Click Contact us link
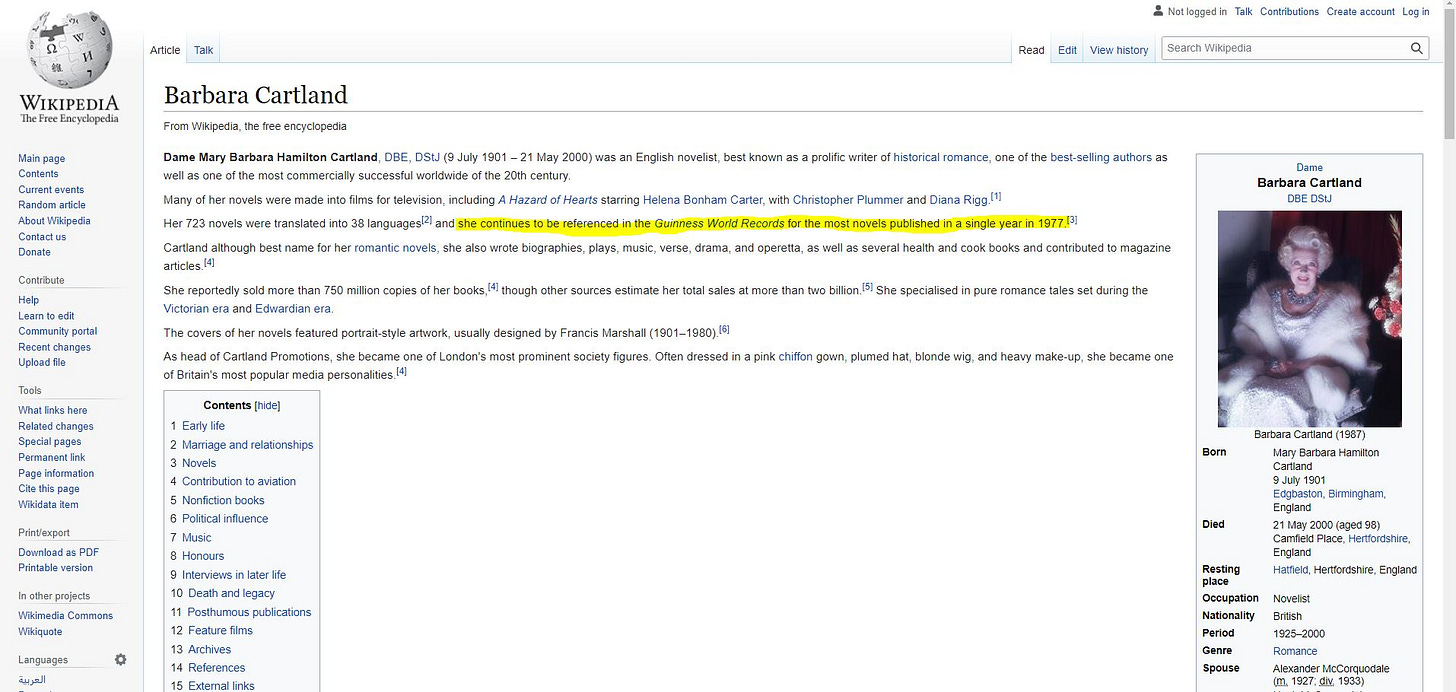 (42, 237)
